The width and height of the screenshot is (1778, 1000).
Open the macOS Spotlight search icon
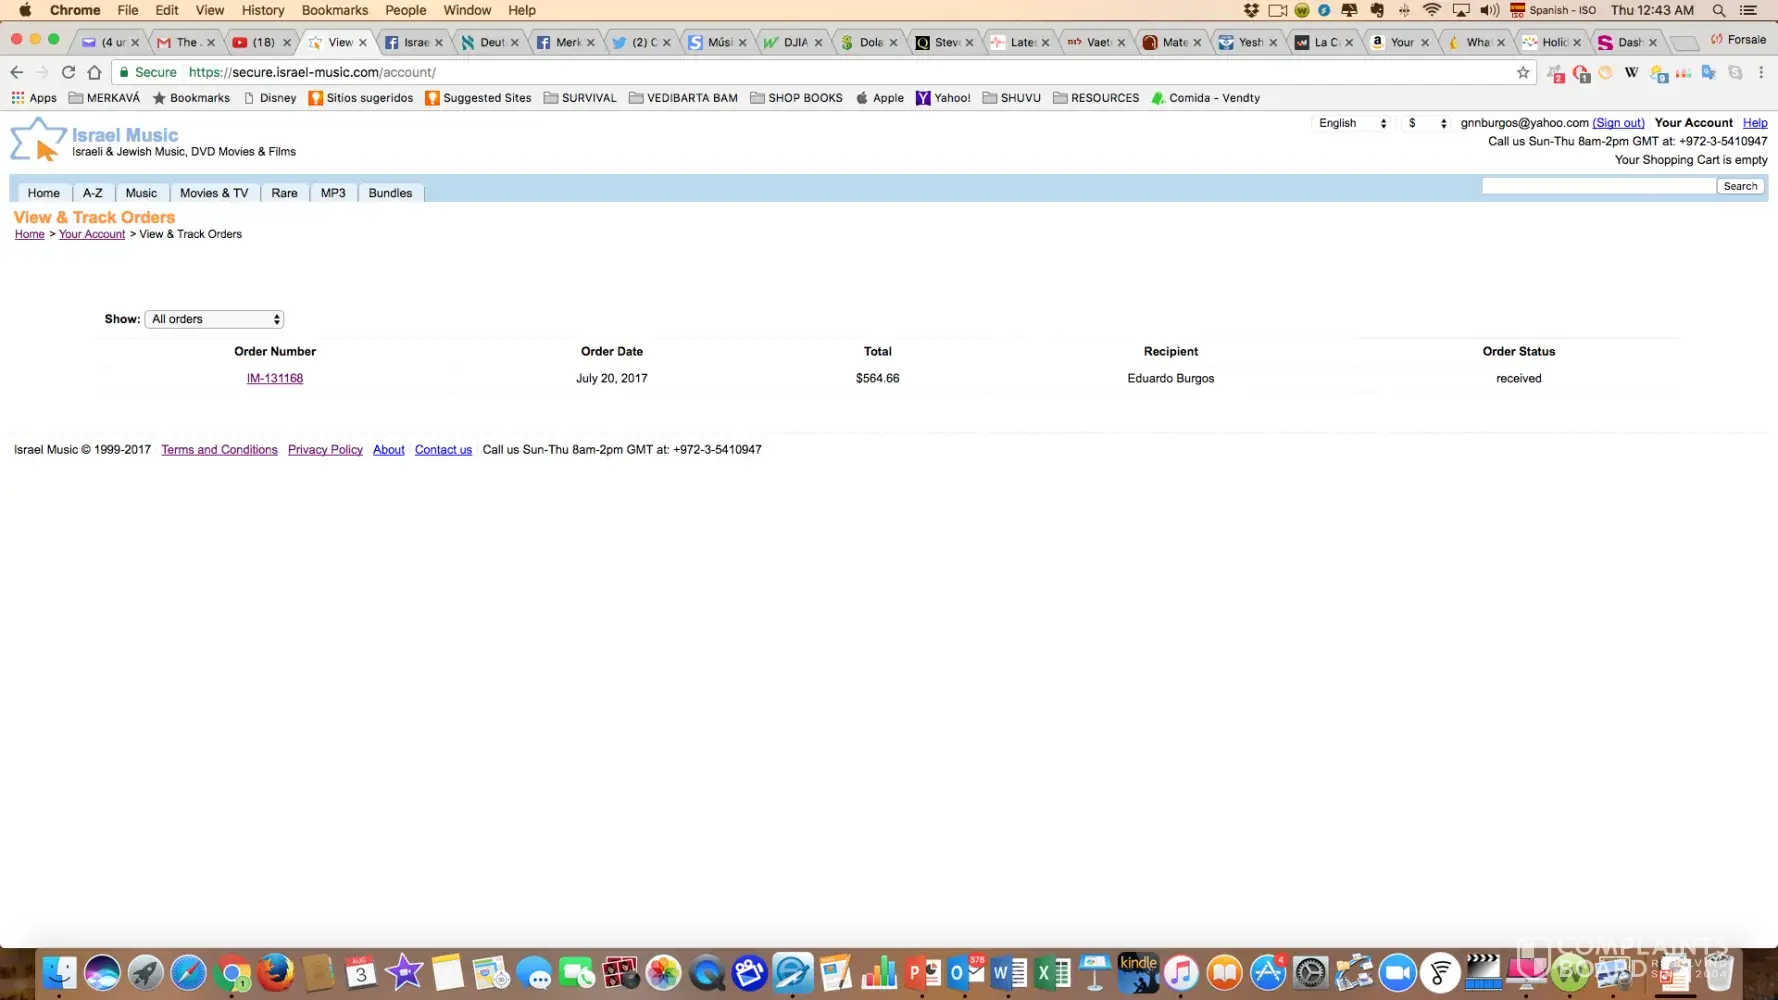1718,10
